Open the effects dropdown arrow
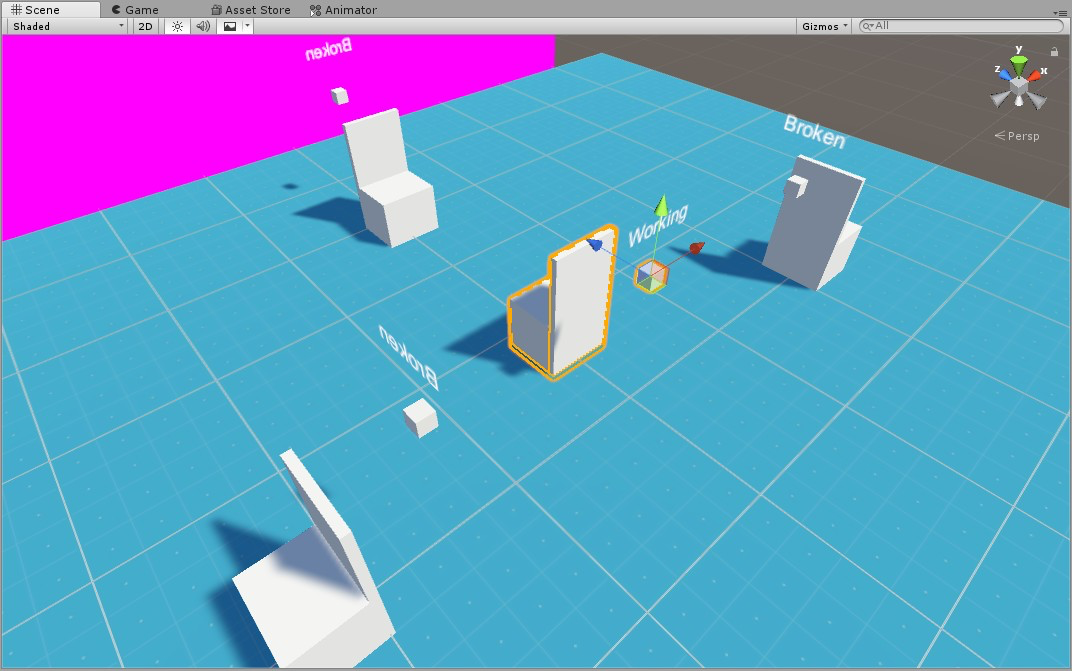 pyautogui.click(x=247, y=27)
